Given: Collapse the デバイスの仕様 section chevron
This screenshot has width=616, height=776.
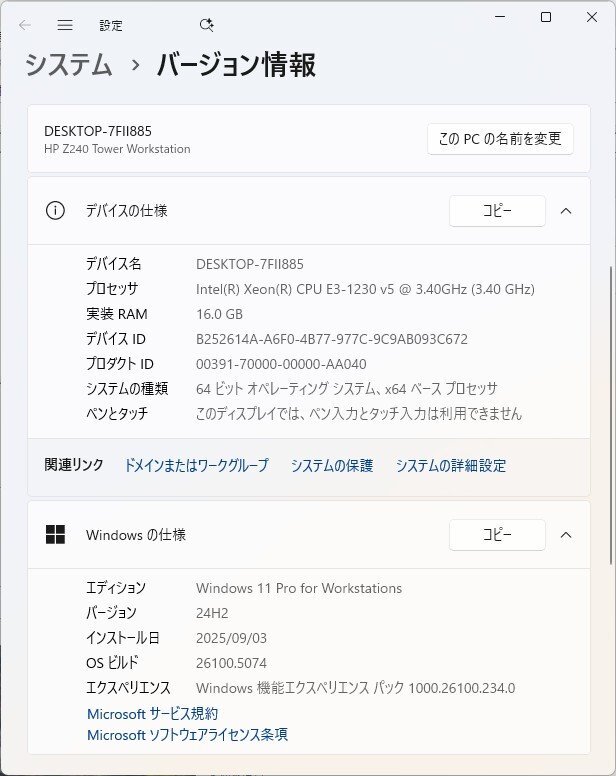Looking at the screenshot, I should 566,211.
